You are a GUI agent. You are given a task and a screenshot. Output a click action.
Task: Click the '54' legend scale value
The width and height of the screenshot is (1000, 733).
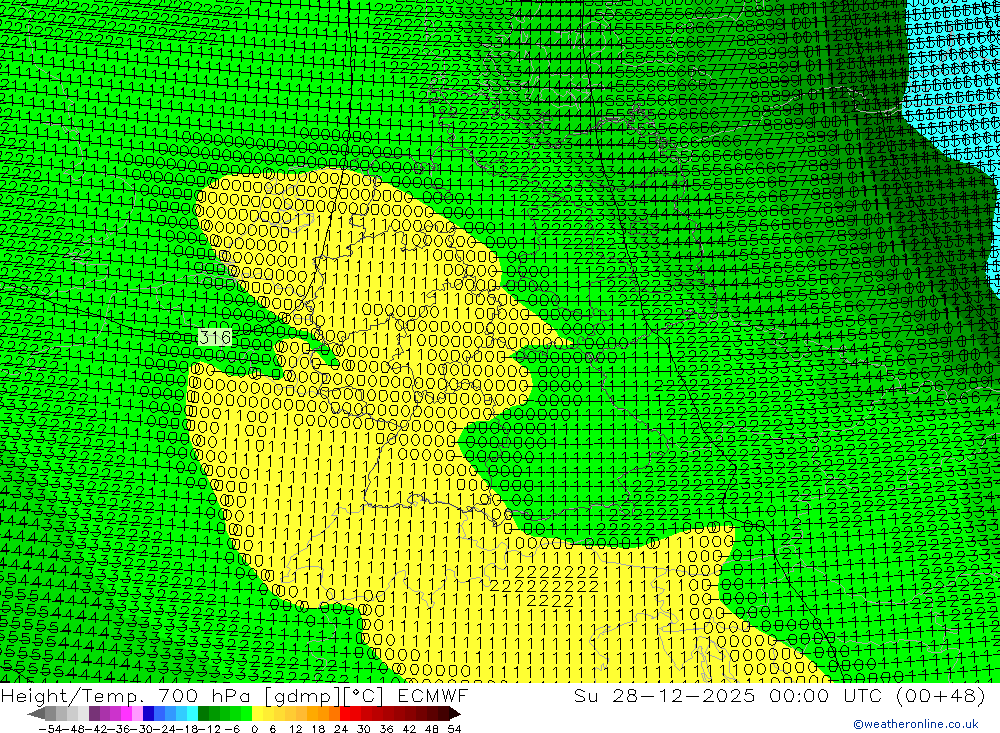click(454, 729)
